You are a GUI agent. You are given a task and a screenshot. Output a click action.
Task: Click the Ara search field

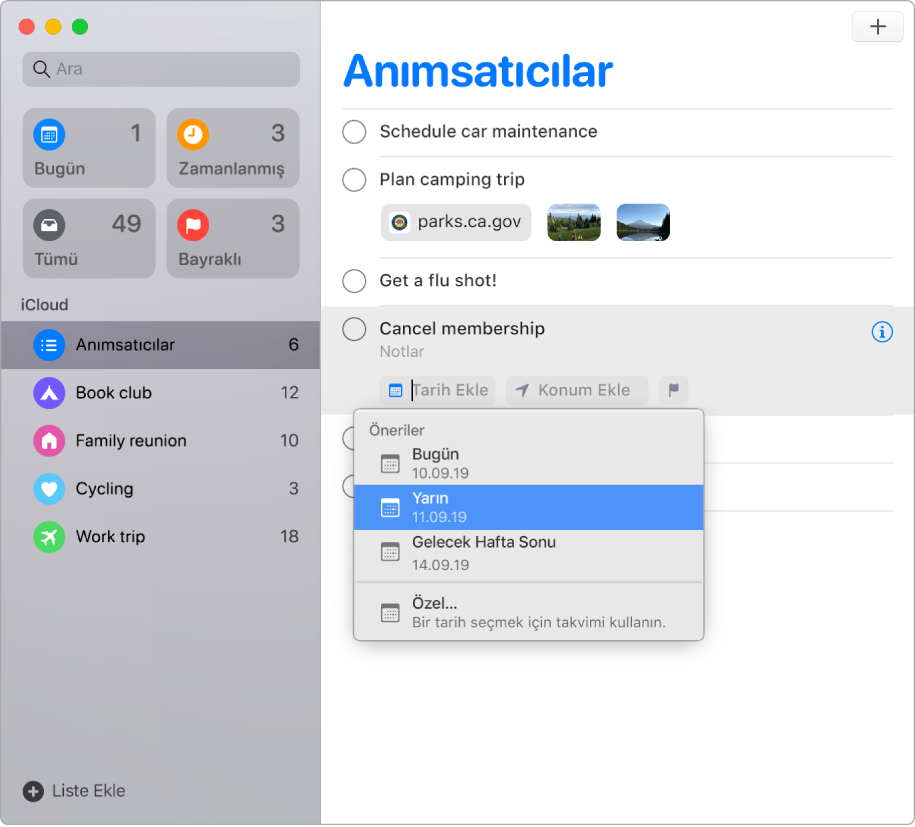(161, 69)
